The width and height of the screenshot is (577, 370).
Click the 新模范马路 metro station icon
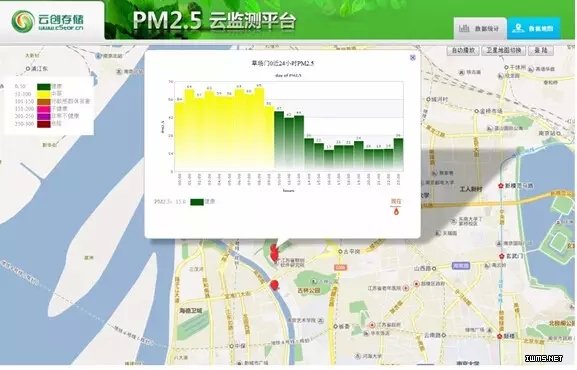(x=501, y=186)
